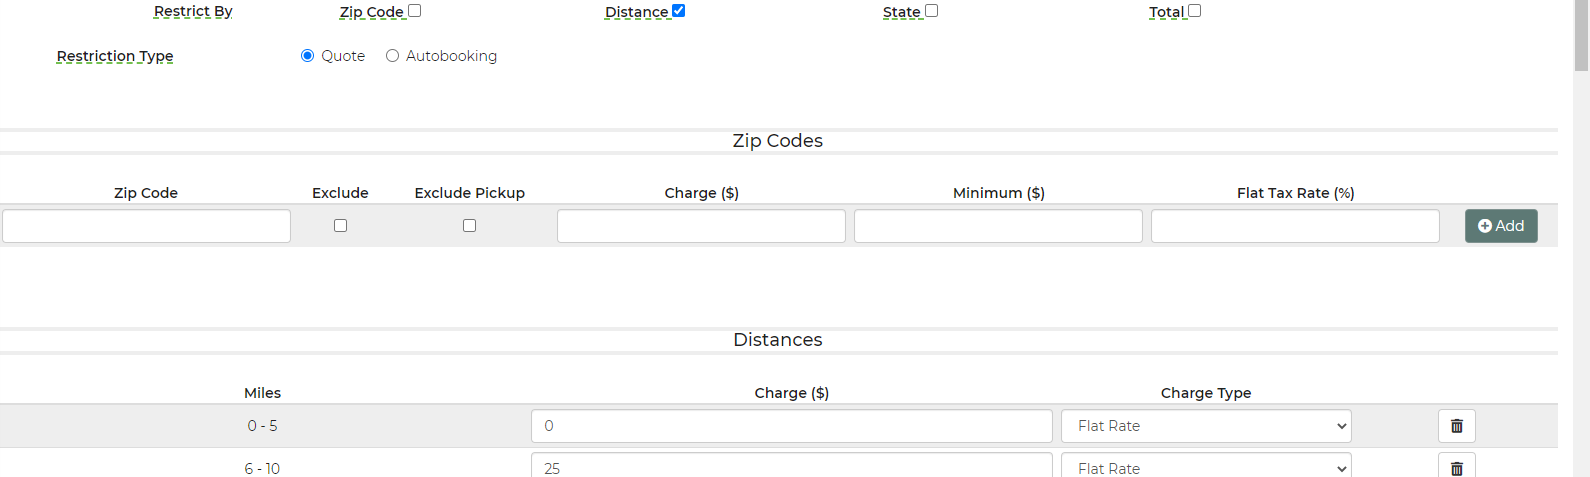Check the State restriction checkbox
1590x477 pixels.
[x=931, y=11]
